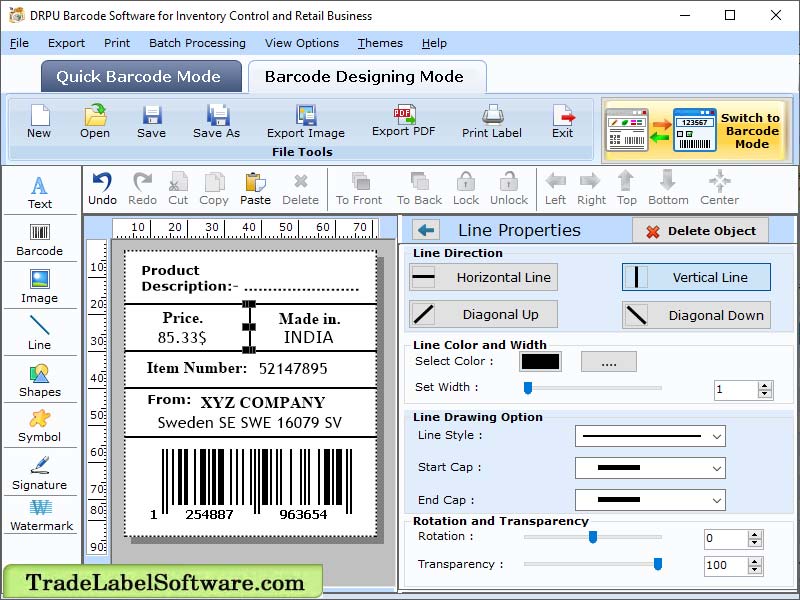Send object To Back

pos(418,188)
